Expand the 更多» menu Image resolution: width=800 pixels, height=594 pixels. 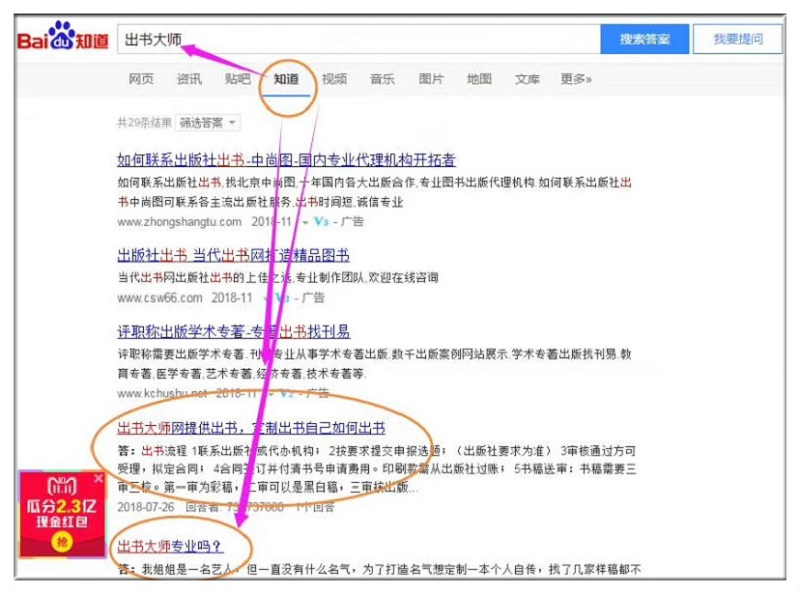coord(576,79)
